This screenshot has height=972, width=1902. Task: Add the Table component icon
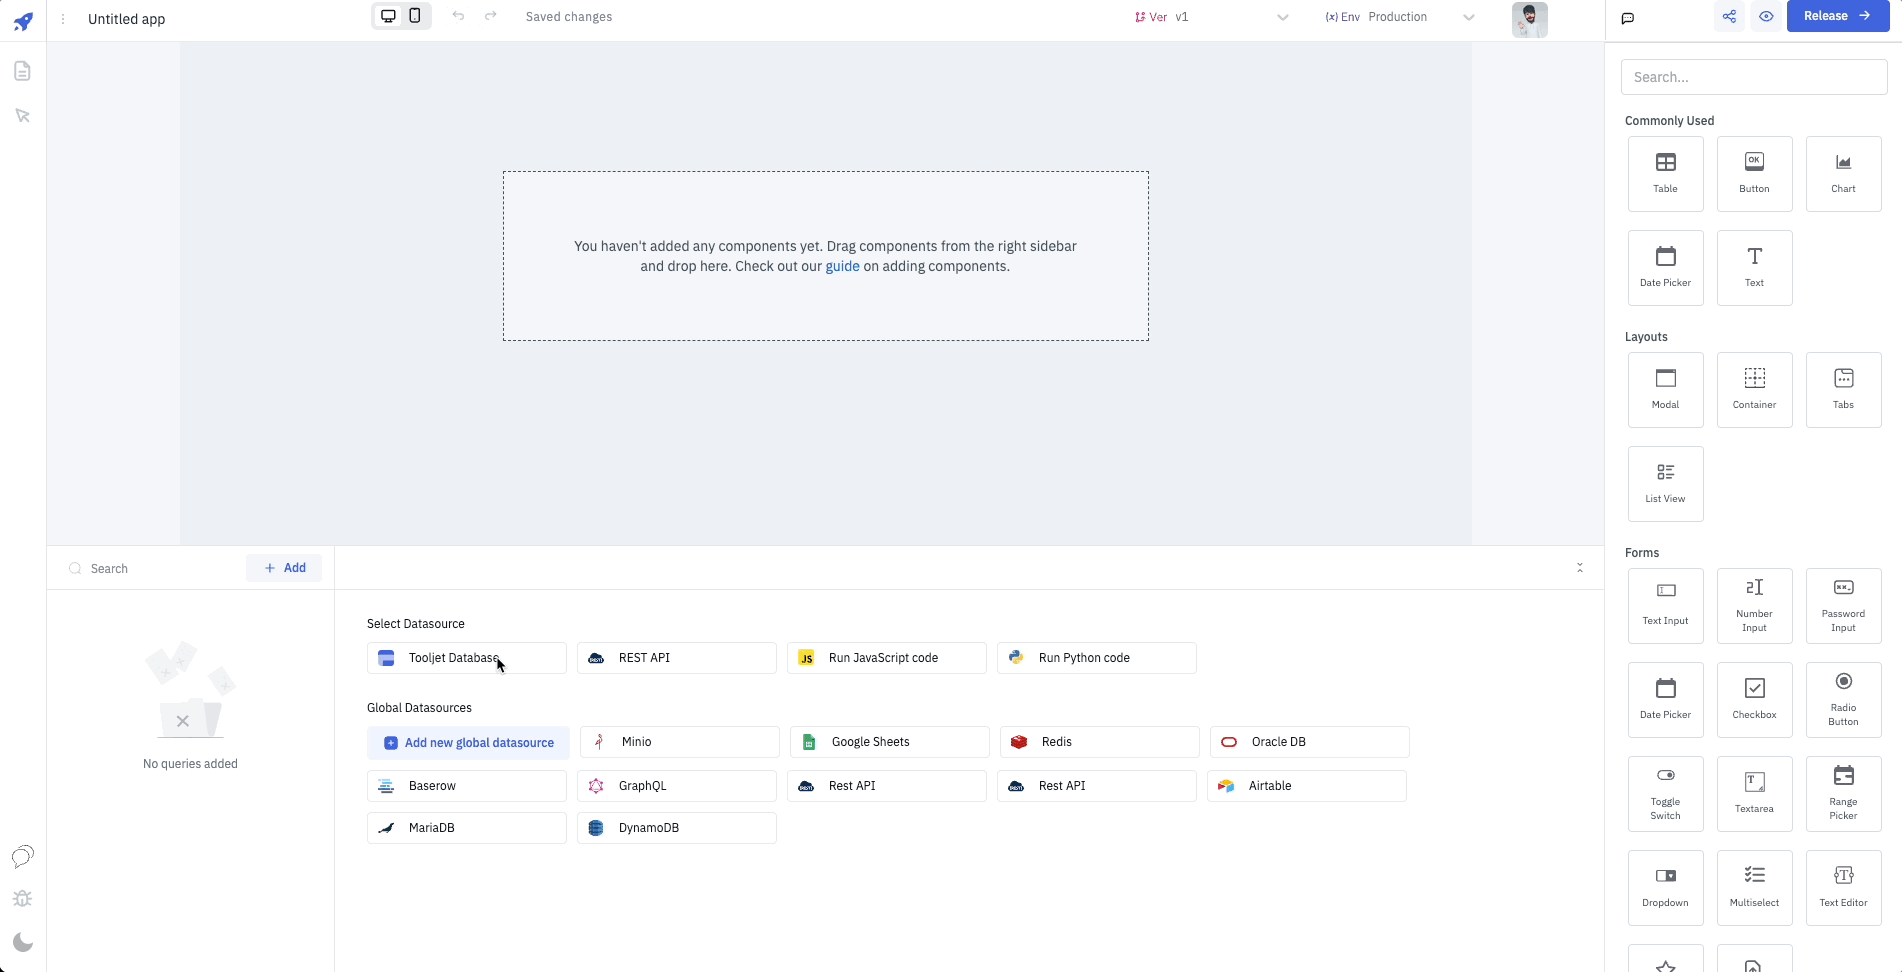1665,173
